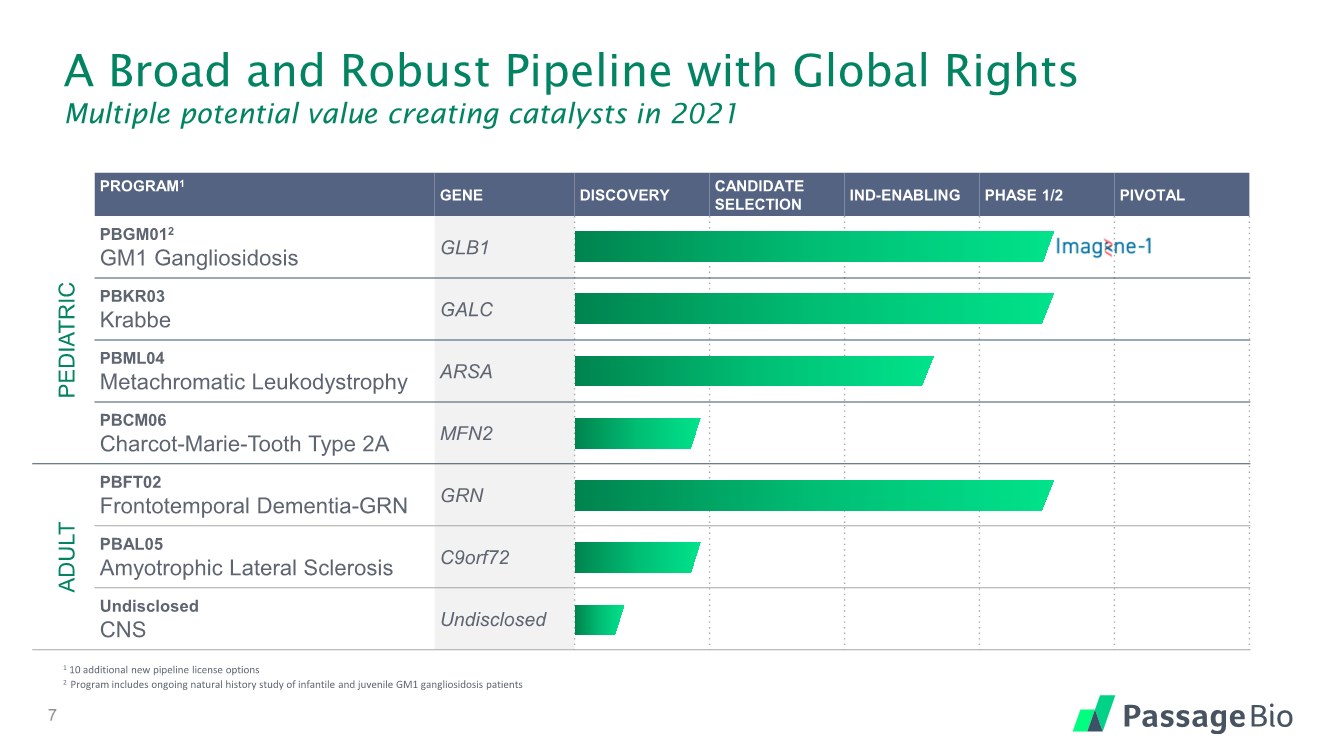This screenshot has height=750, width=1333.
Task: Click the vertical PEDIATRIC group label
Action: pos(66,340)
